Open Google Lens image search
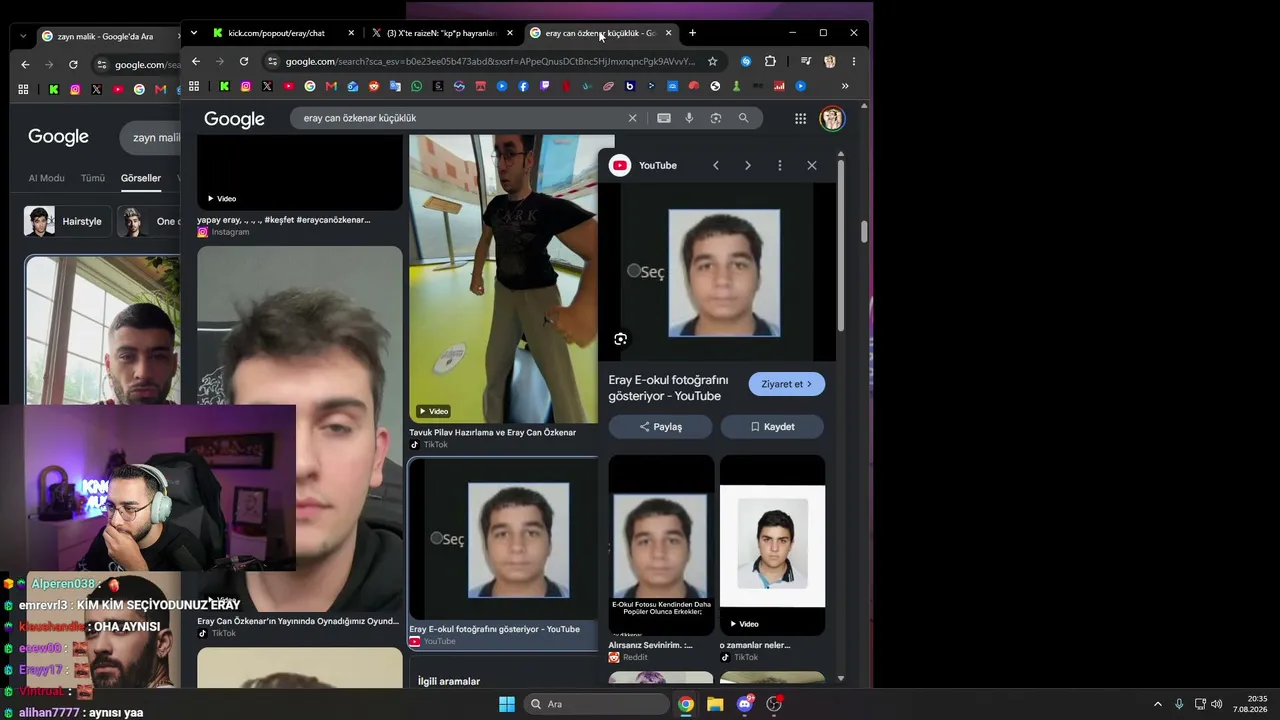Screen dimensions: 1280x720 tap(715, 118)
